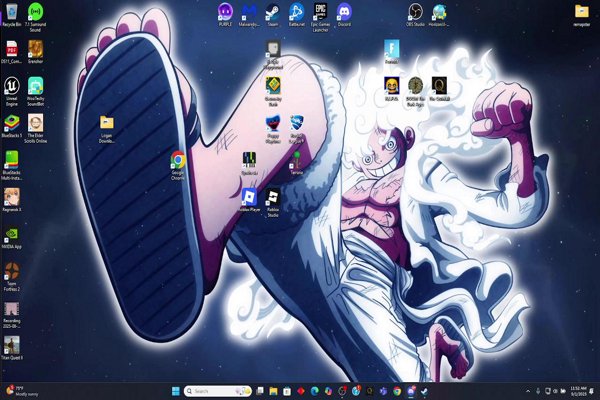The image size is (600, 400).
Task: Open the purple face app shortcut
Action: (225, 15)
